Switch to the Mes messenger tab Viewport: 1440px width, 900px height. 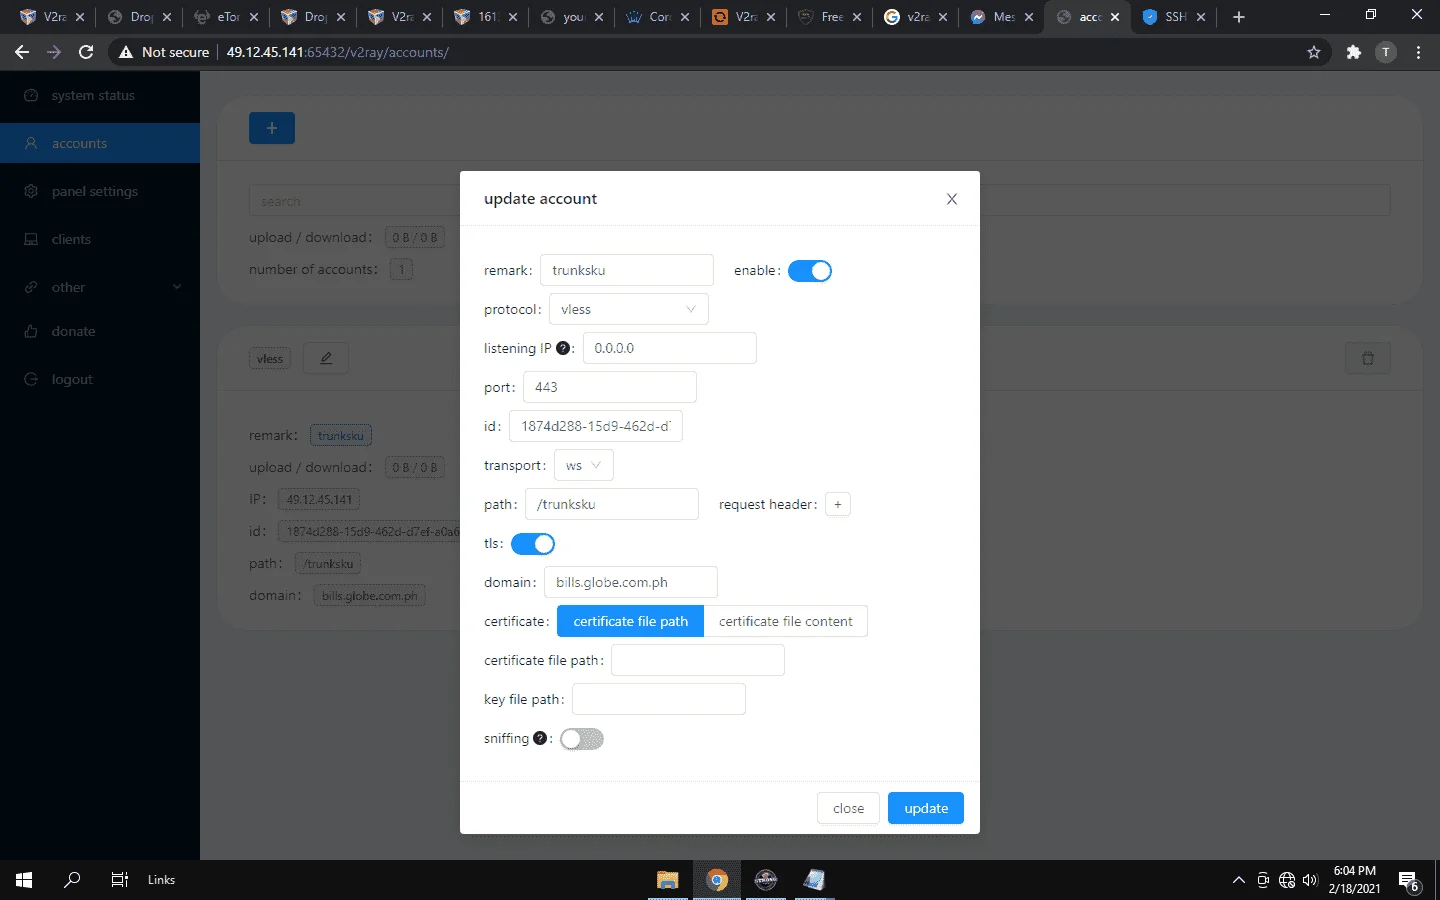point(1002,17)
